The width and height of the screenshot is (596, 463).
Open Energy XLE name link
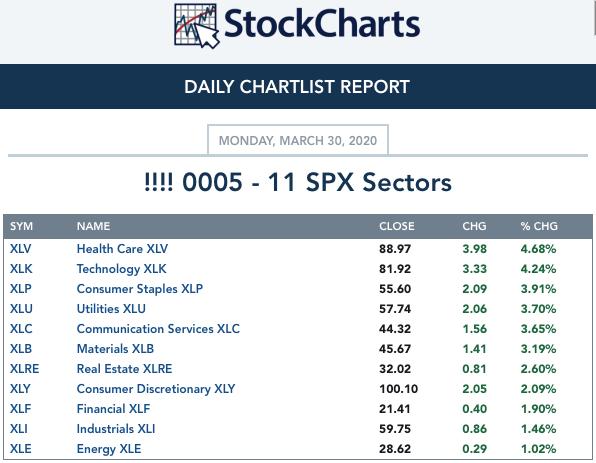point(109,449)
